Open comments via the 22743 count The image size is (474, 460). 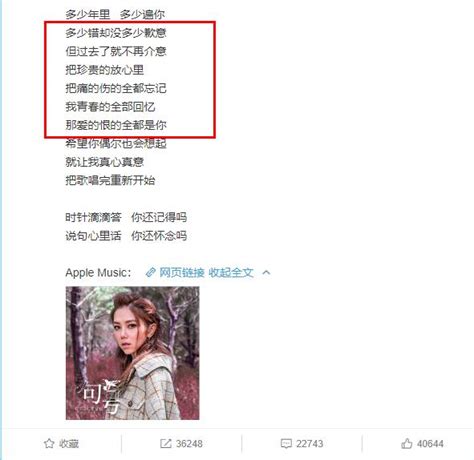tap(310, 444)
